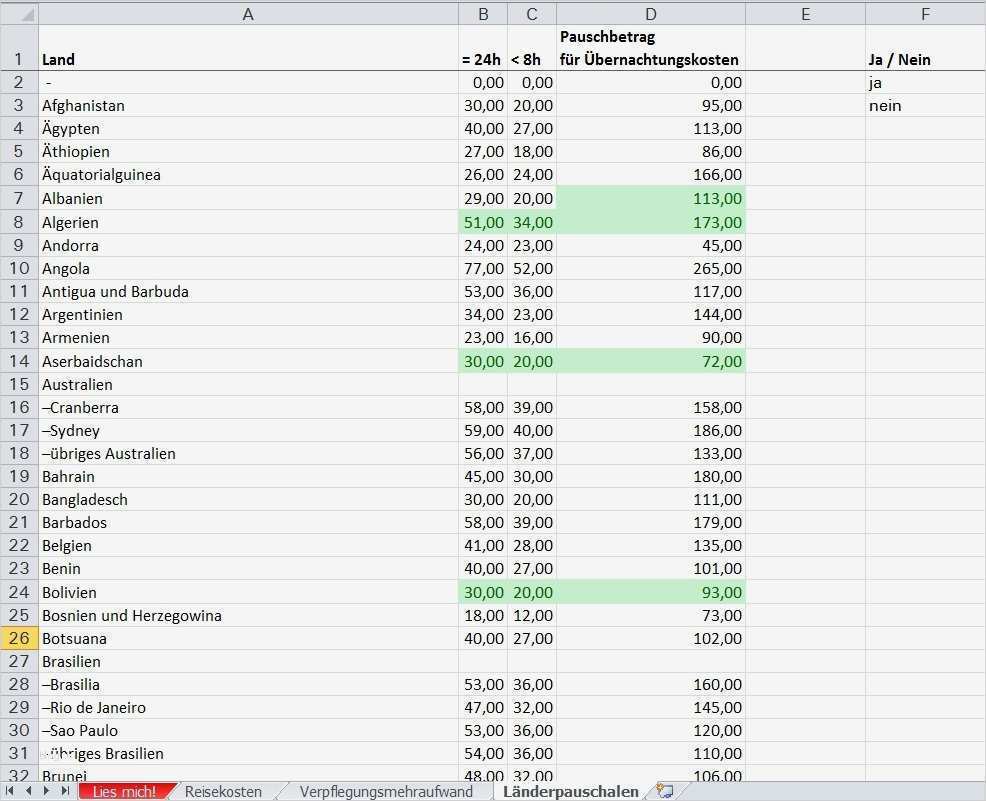Select the Angola cell
Screen dimensions: 986x801
[248, 268]
